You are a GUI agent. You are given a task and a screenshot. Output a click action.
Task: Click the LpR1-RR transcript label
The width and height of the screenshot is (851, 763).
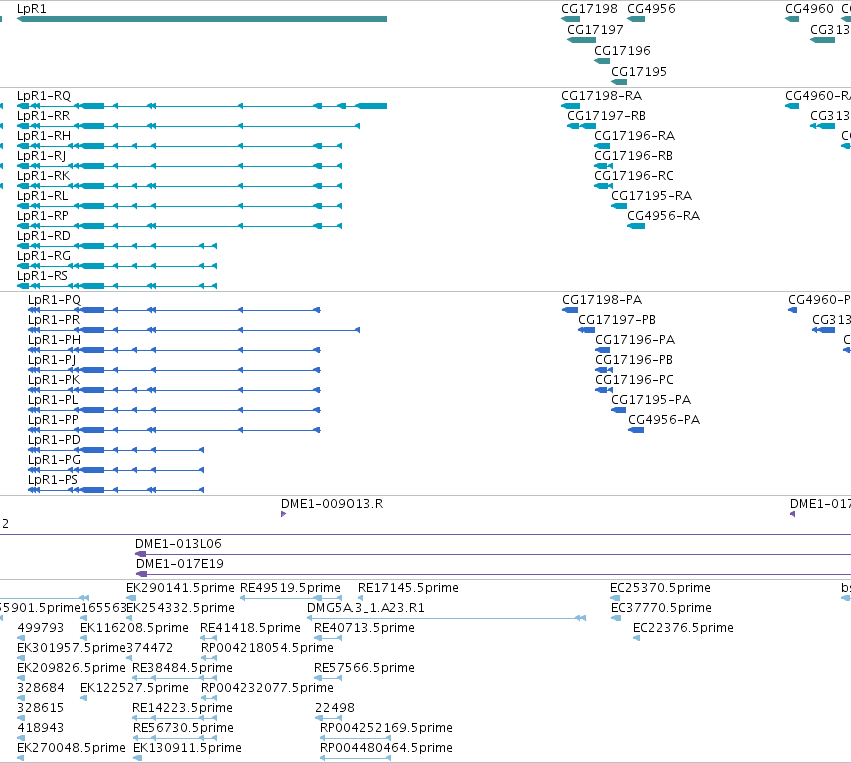(x=43, y=116)
